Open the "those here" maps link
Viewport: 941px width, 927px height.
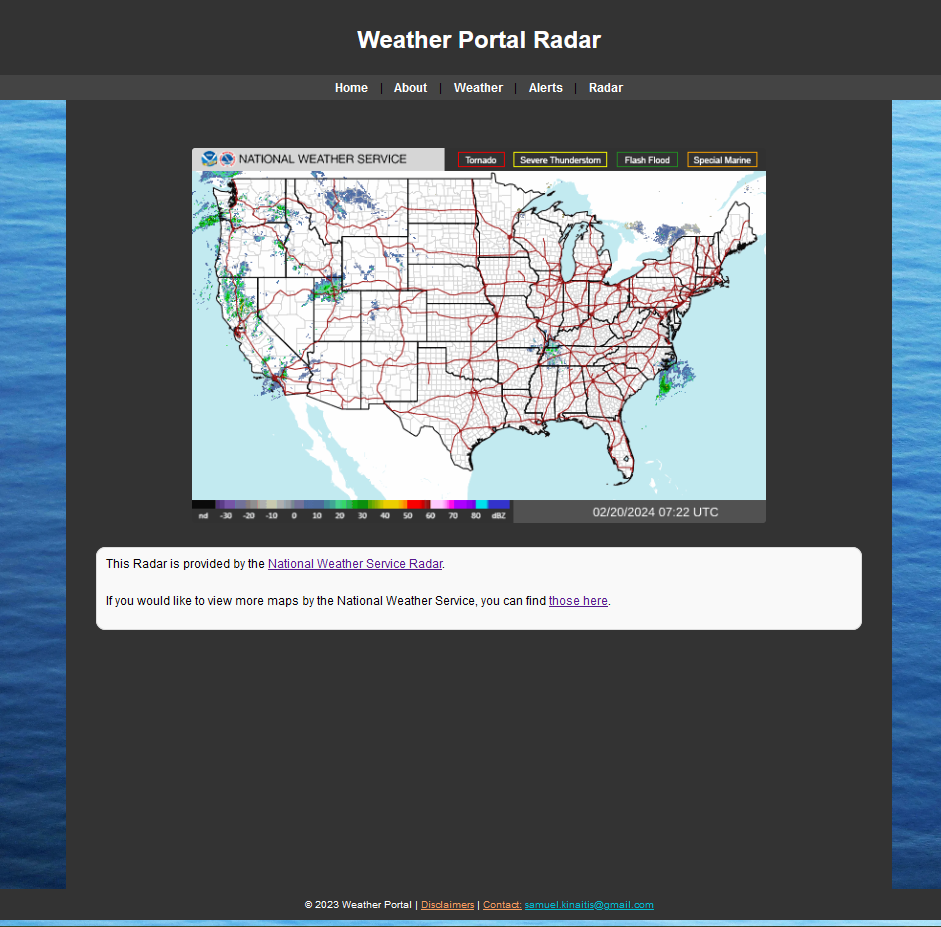coord(578,601)
